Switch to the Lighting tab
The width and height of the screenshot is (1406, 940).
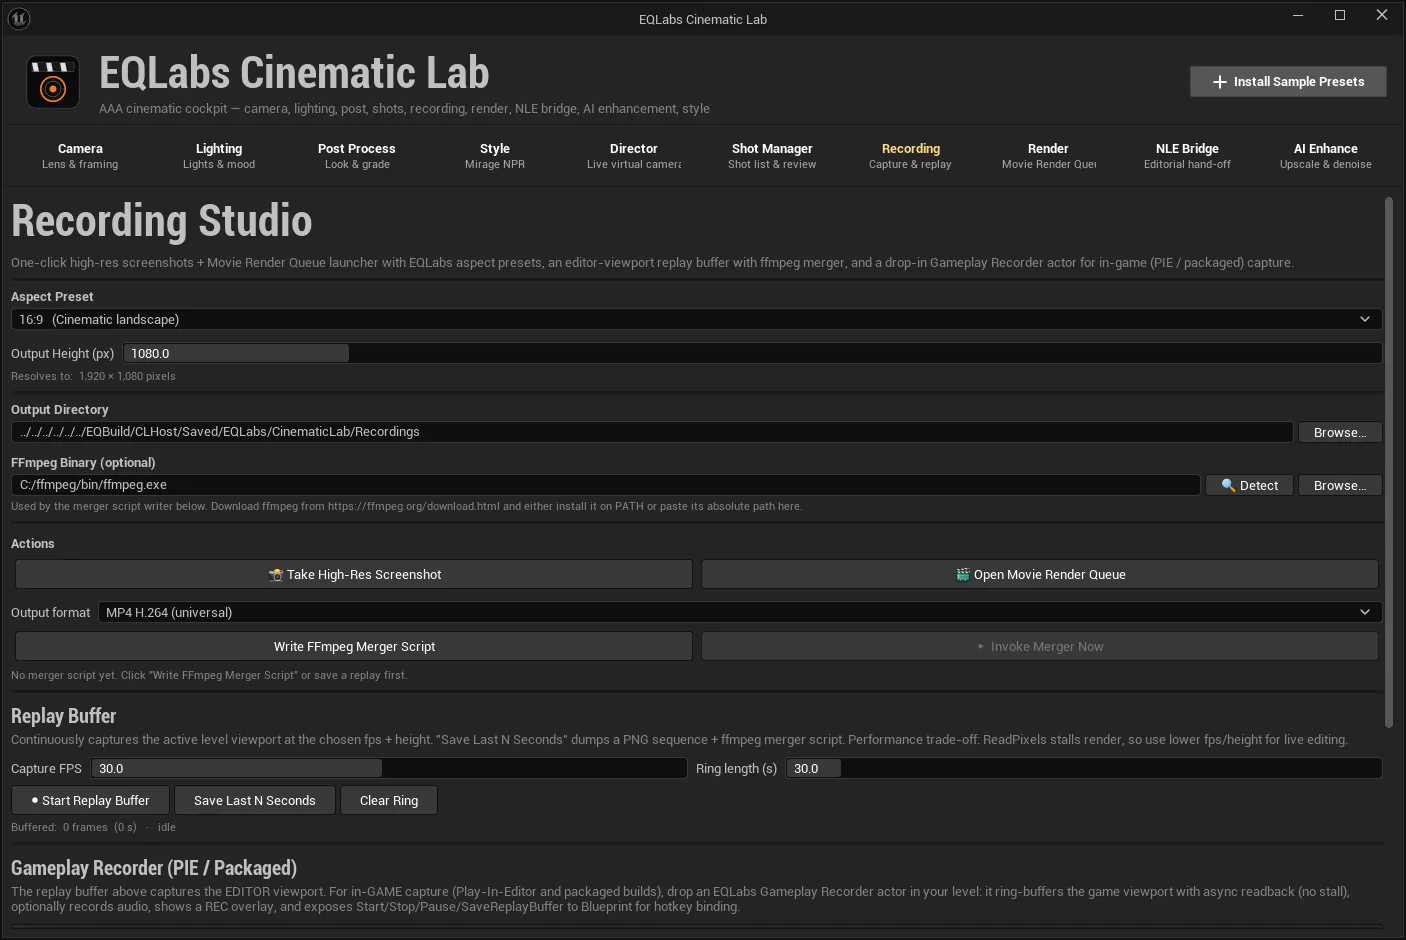(x=219, y=156)
